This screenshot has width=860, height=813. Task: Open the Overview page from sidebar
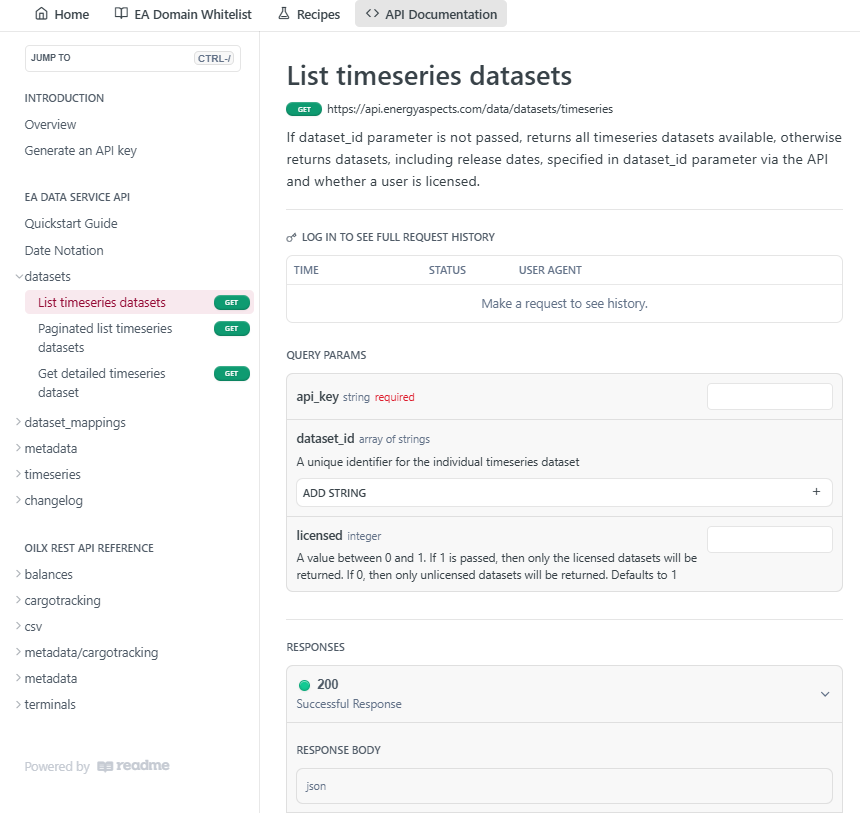click(50, 125)
